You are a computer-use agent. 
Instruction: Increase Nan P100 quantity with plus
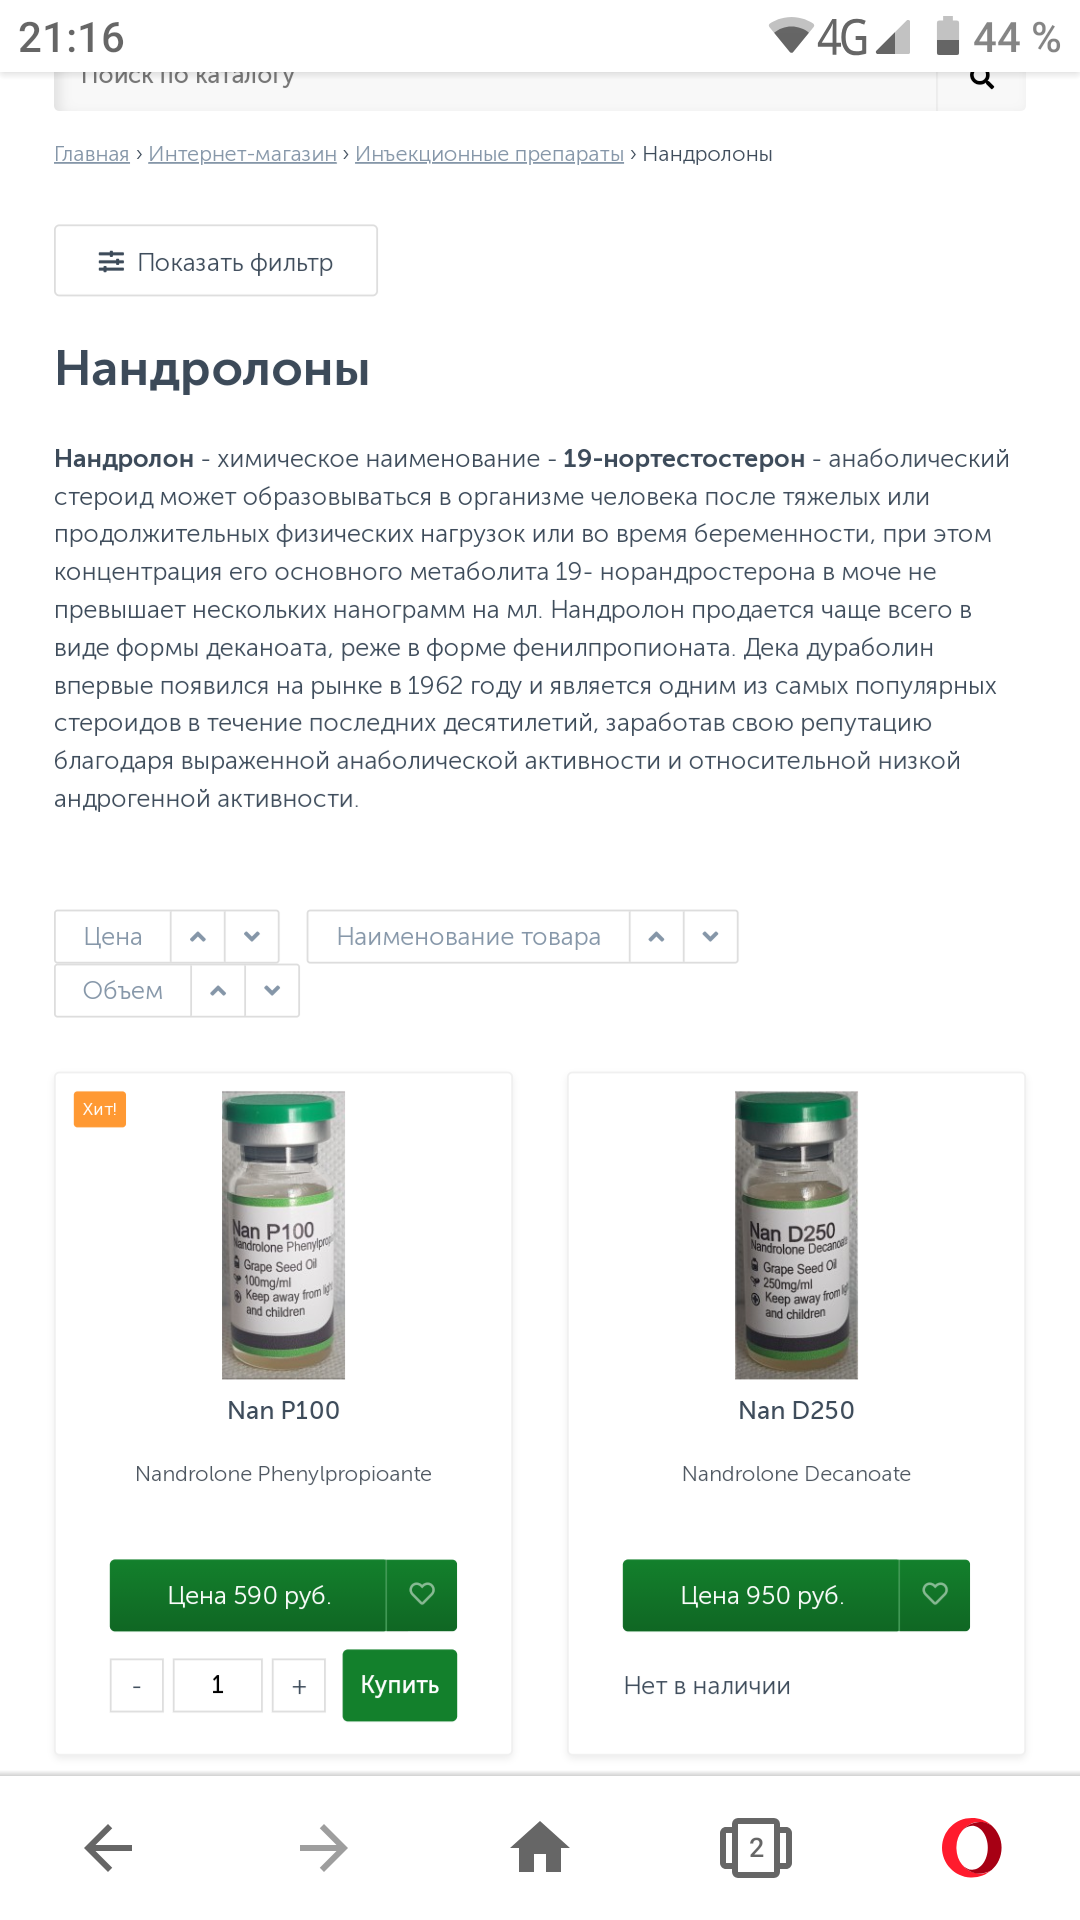point(299,1686)
